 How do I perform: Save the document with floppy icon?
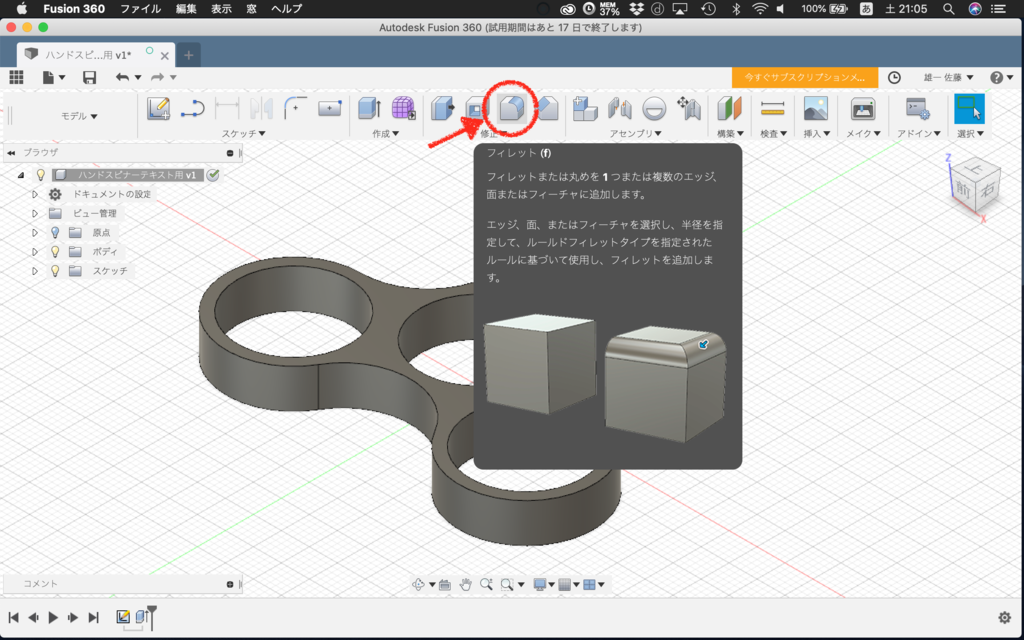point(89,77)
